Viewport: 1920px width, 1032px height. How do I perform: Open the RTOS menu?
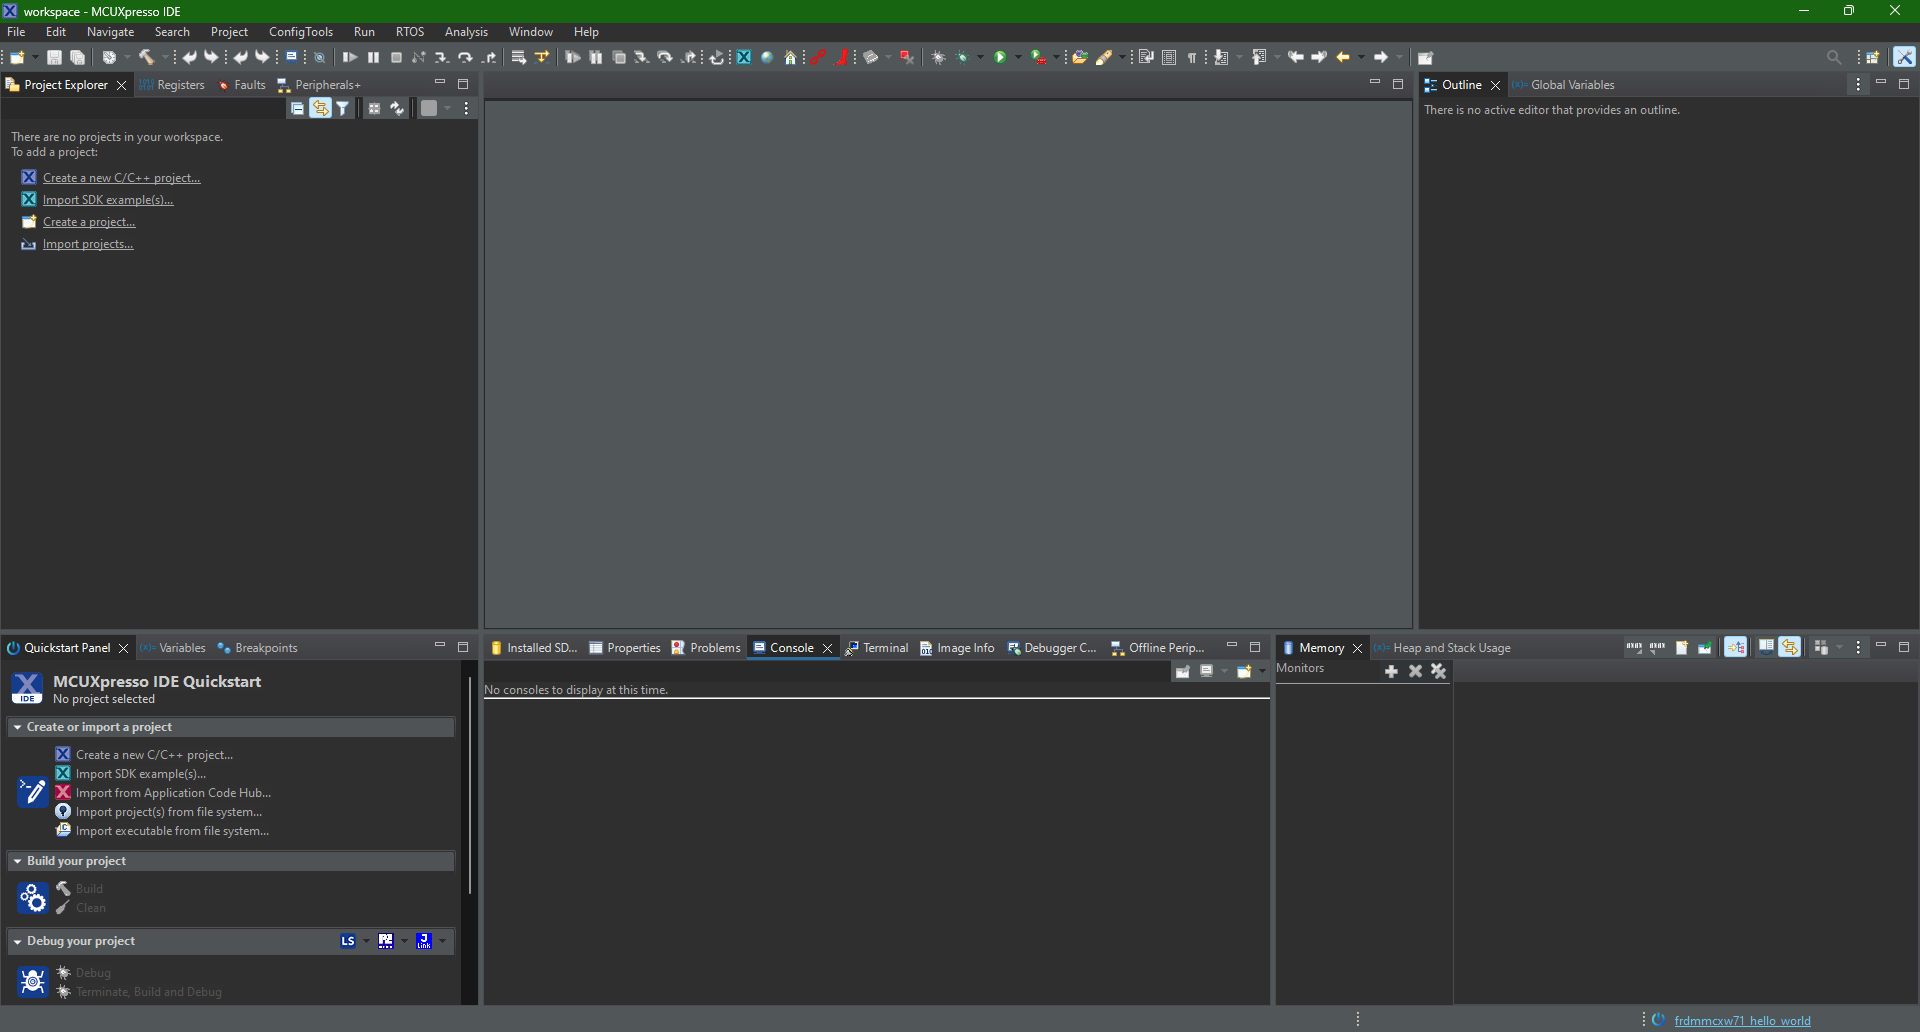410,32
